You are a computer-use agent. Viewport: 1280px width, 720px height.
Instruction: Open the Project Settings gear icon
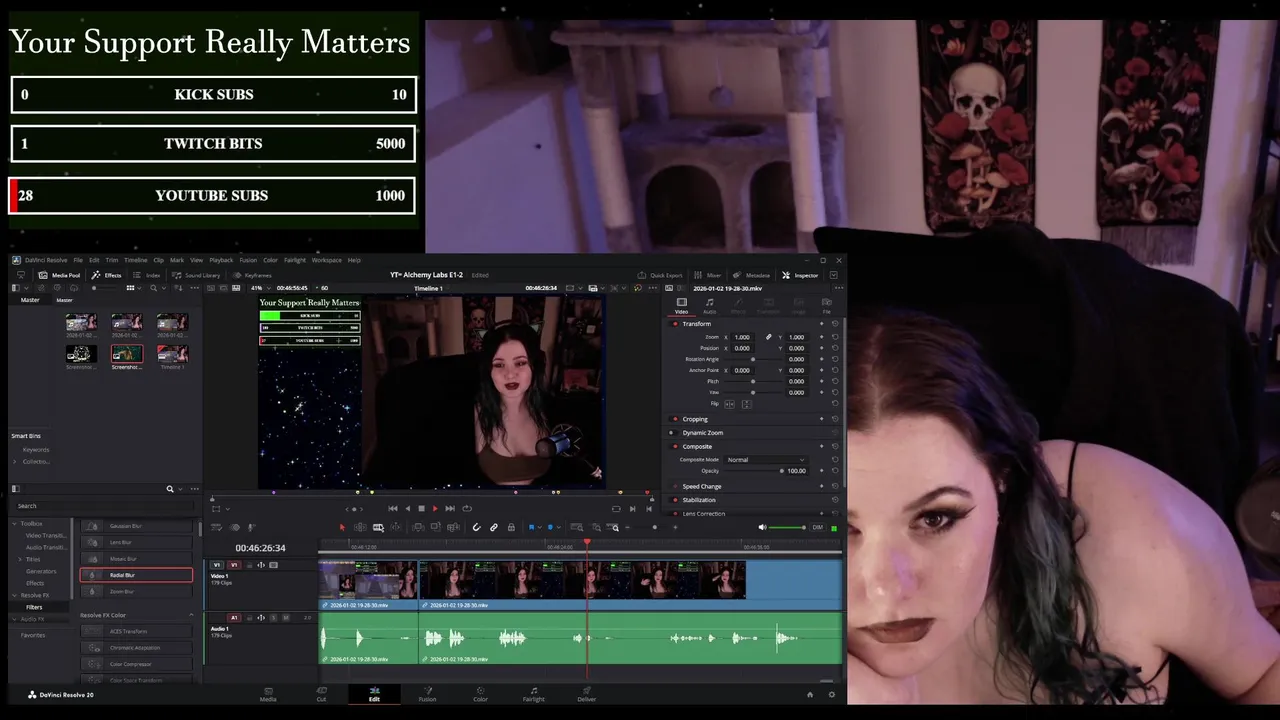831,694
